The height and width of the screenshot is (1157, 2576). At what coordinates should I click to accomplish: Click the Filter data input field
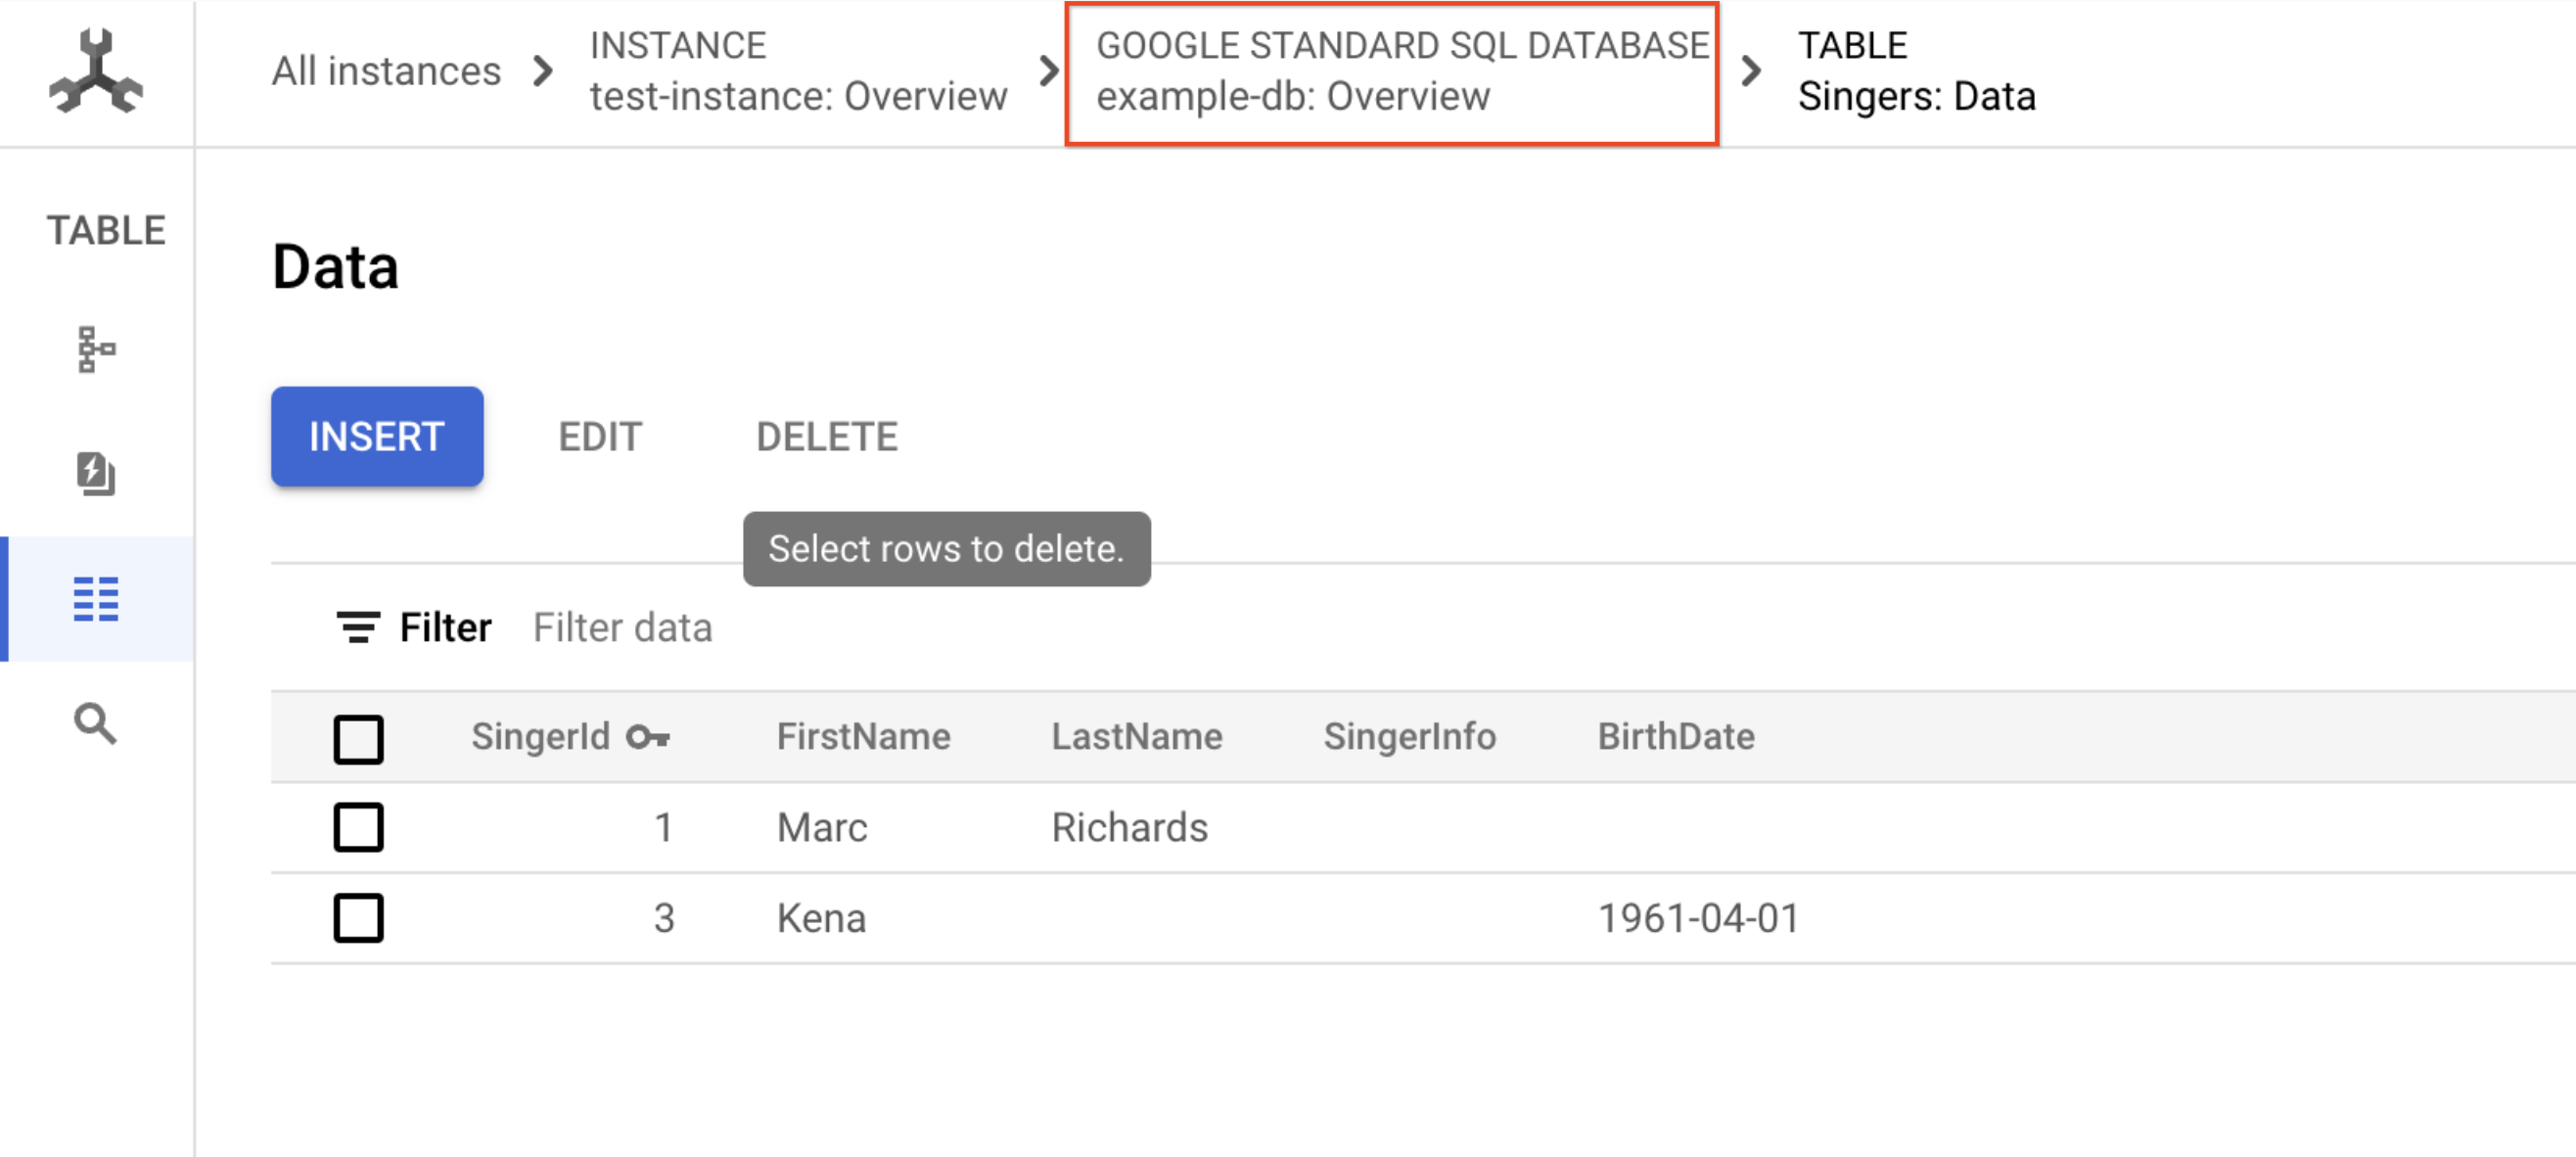pos(624,626)
